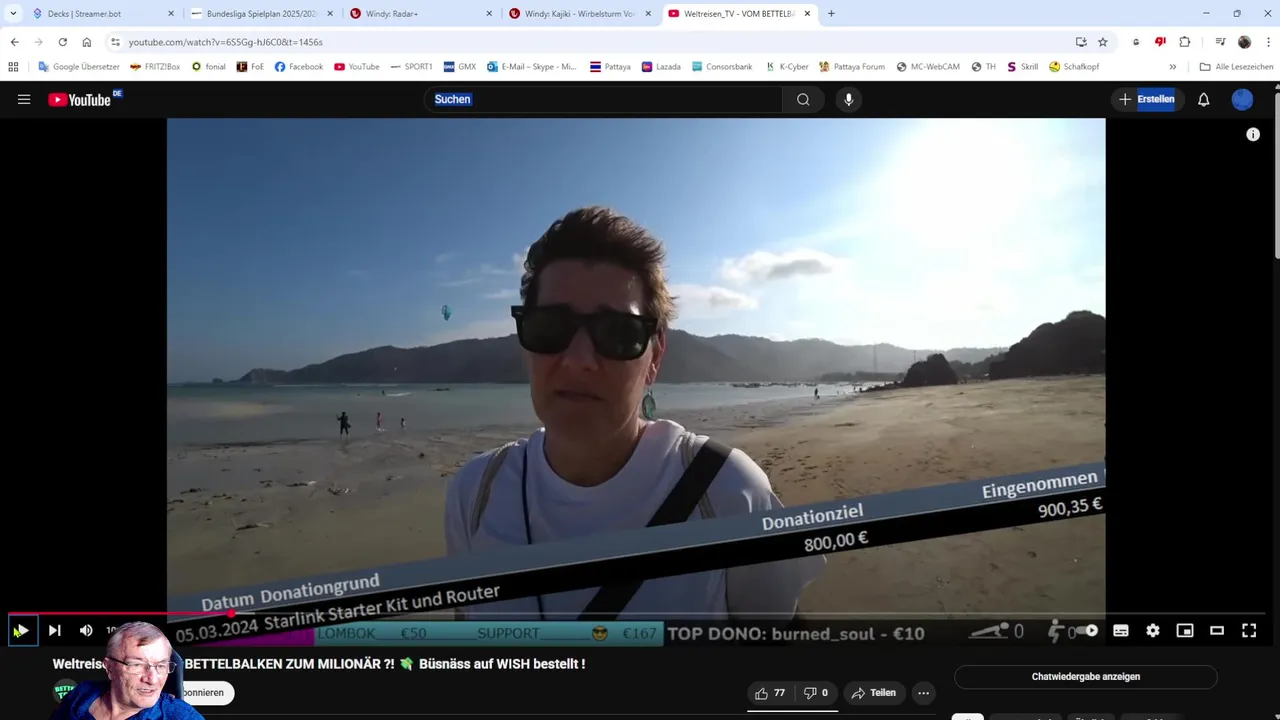
Task: Mute the video volume
Action: point(86,630)
